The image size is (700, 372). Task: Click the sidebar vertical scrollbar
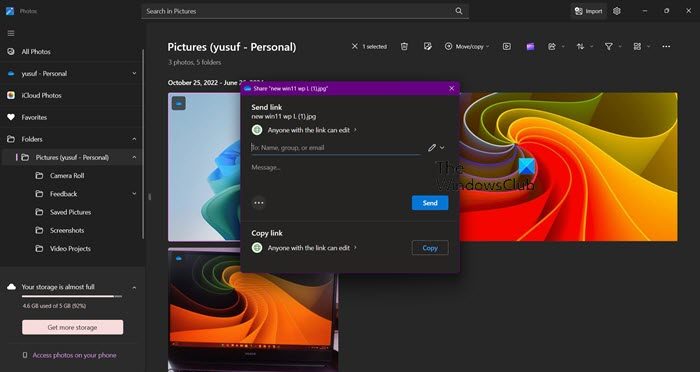(143, 144)
